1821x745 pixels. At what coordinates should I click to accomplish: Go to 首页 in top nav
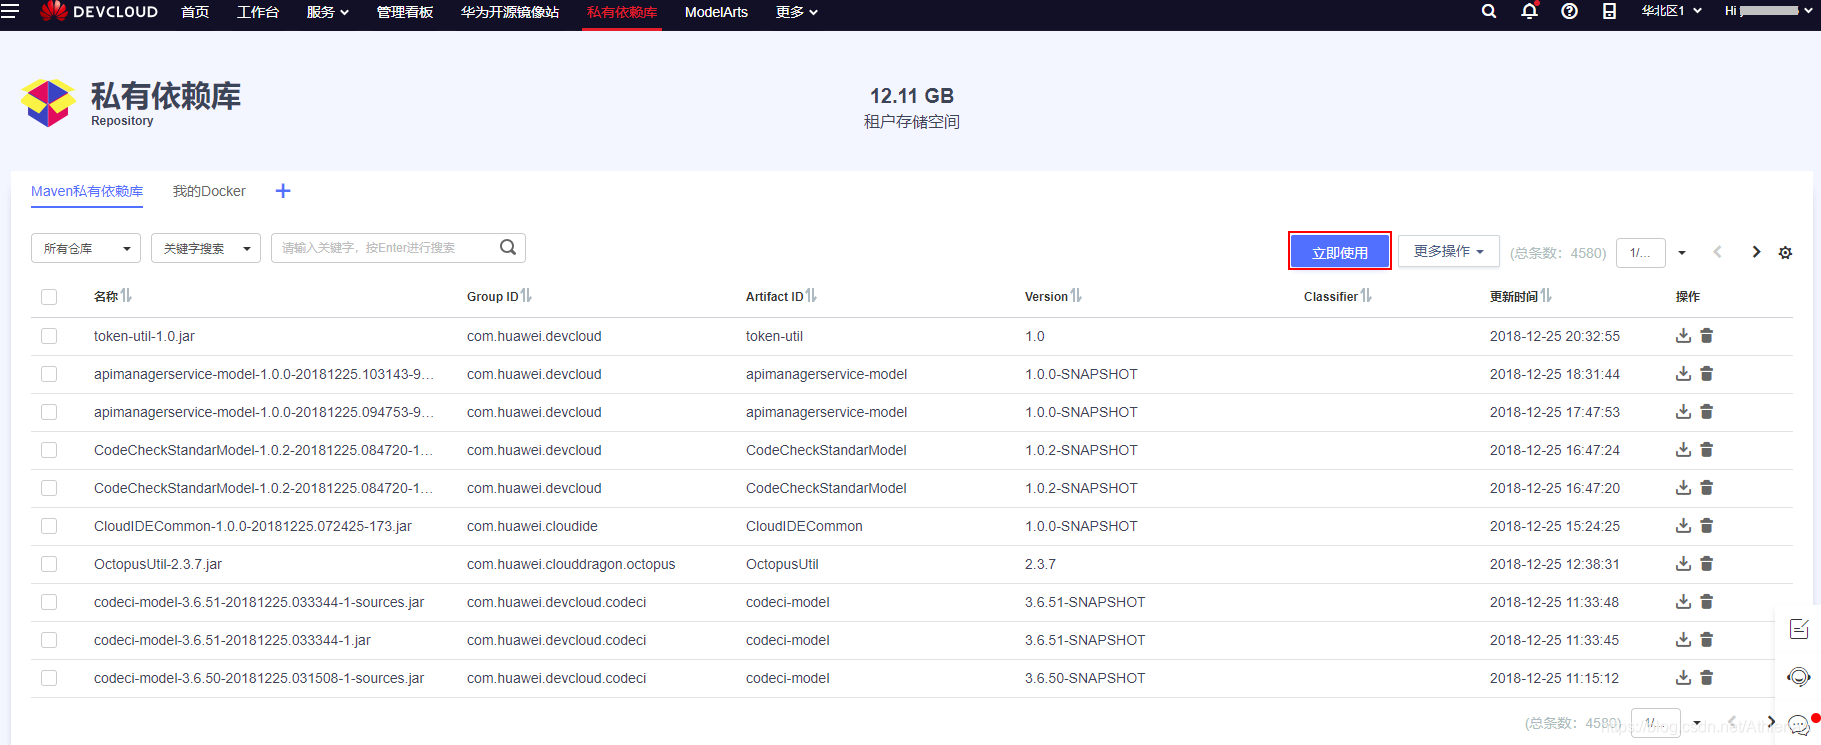pos(195,12)
